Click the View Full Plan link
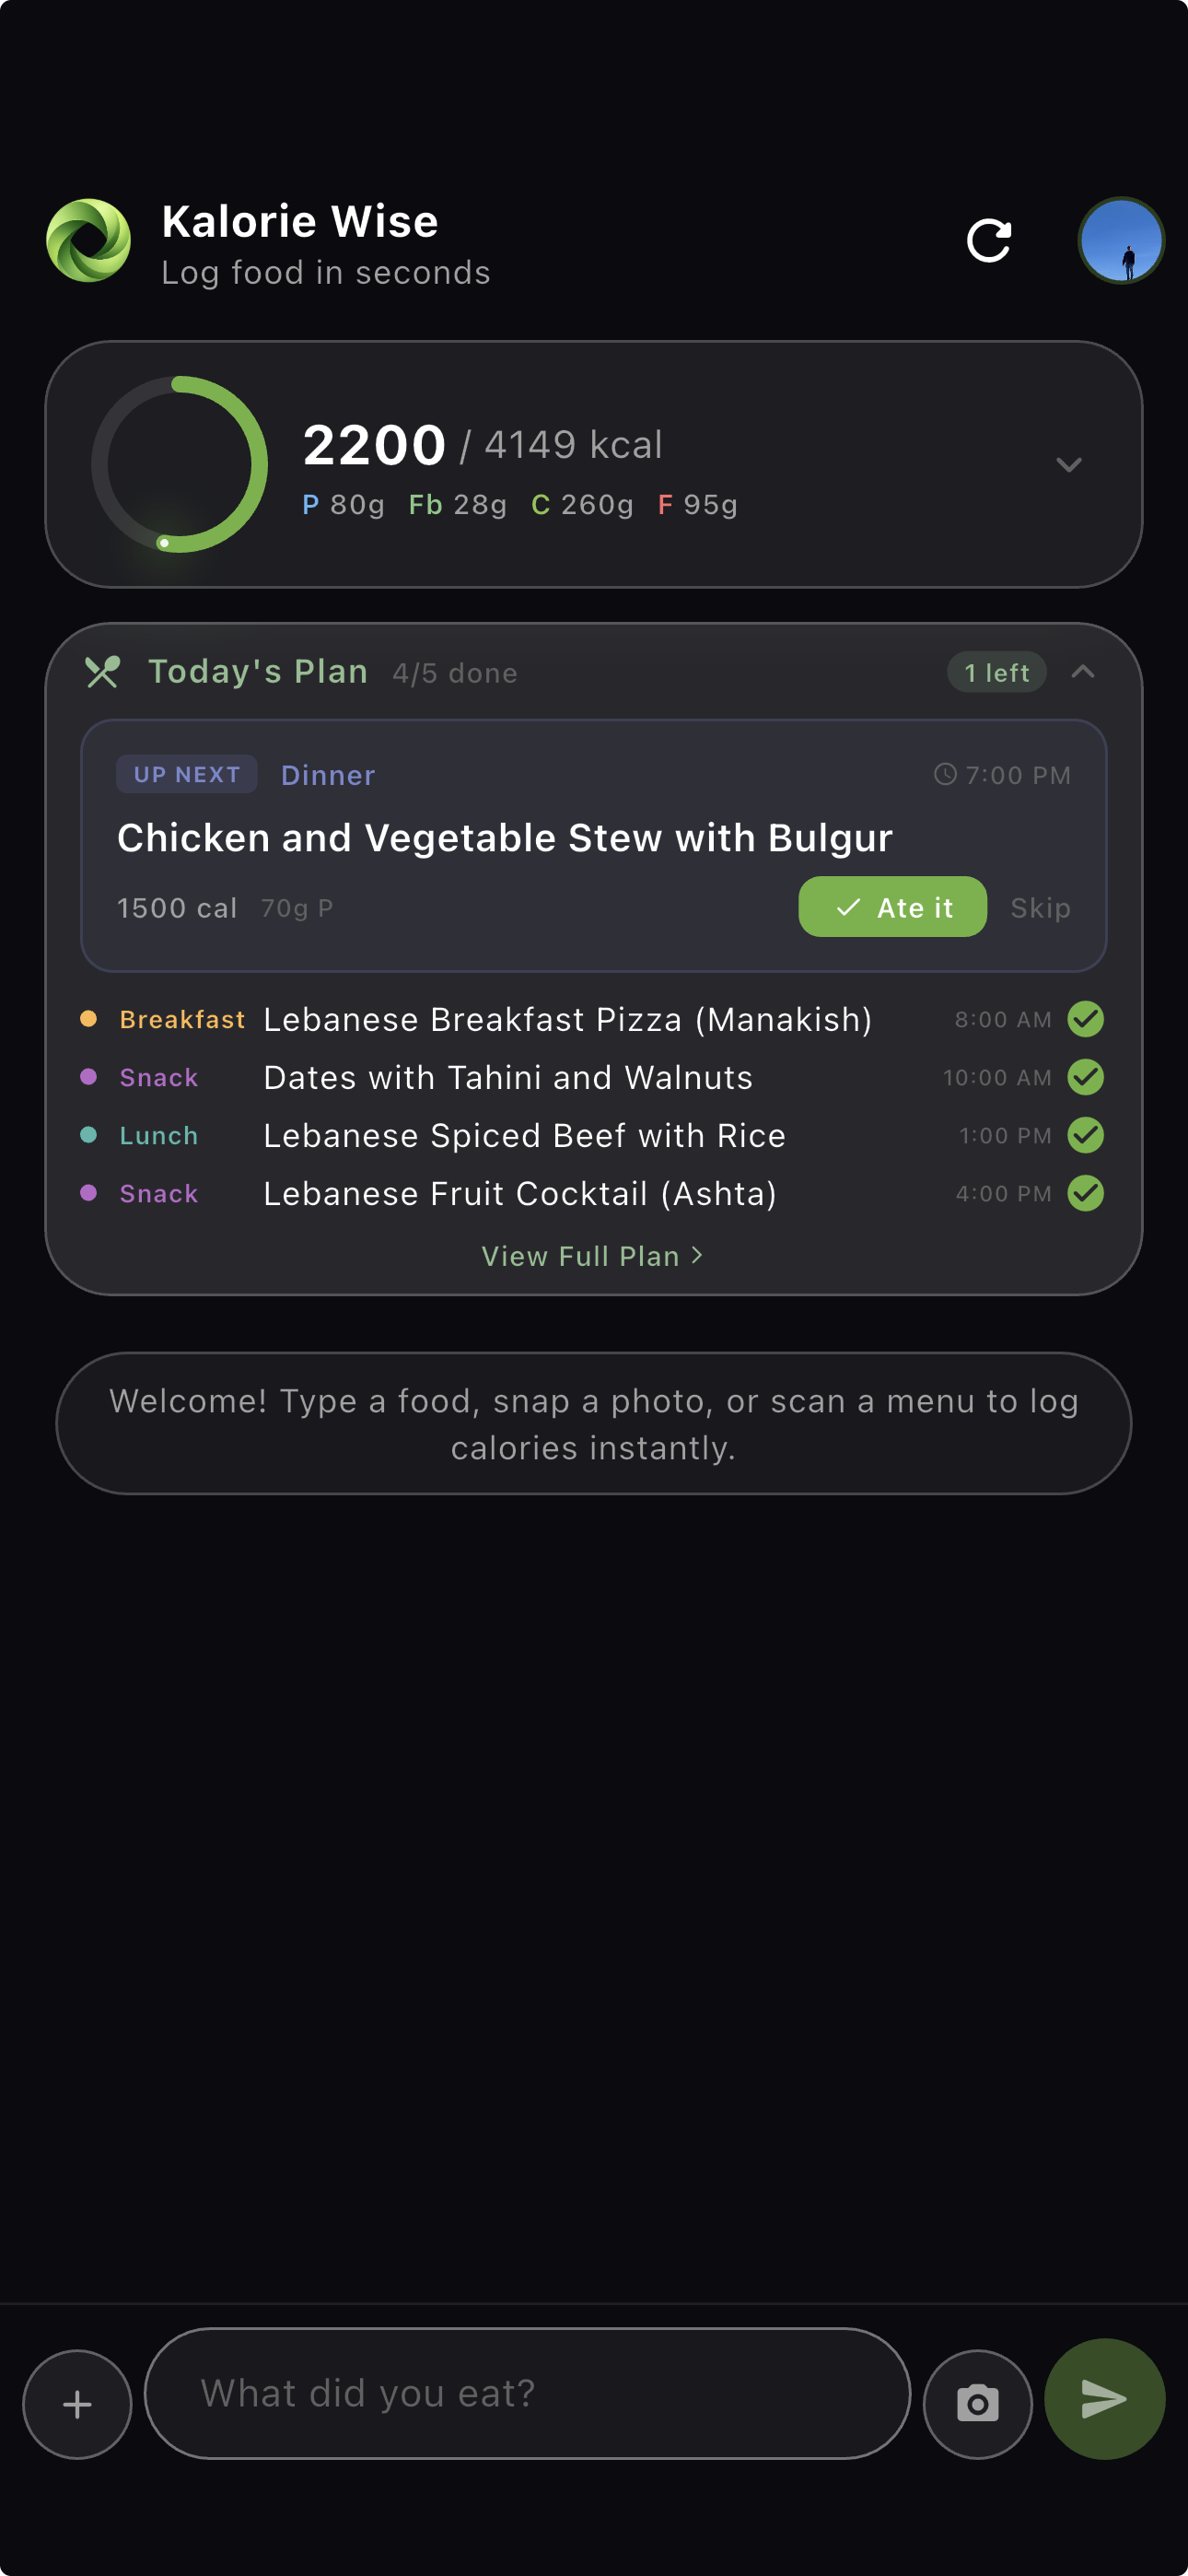 (x=592, y=1256)
